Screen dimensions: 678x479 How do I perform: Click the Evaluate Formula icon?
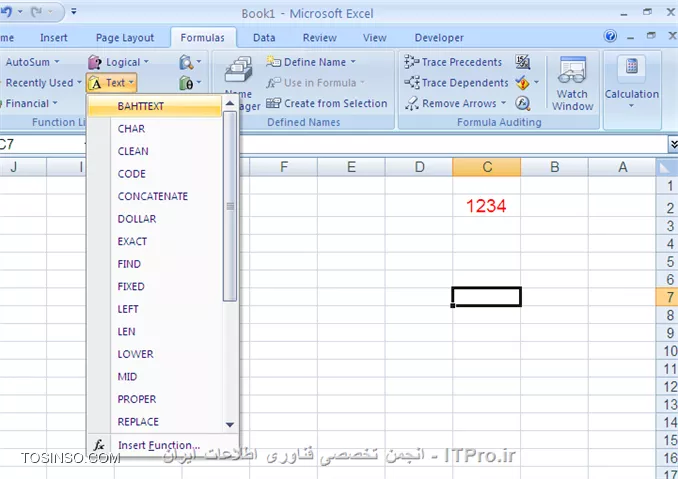523,103
